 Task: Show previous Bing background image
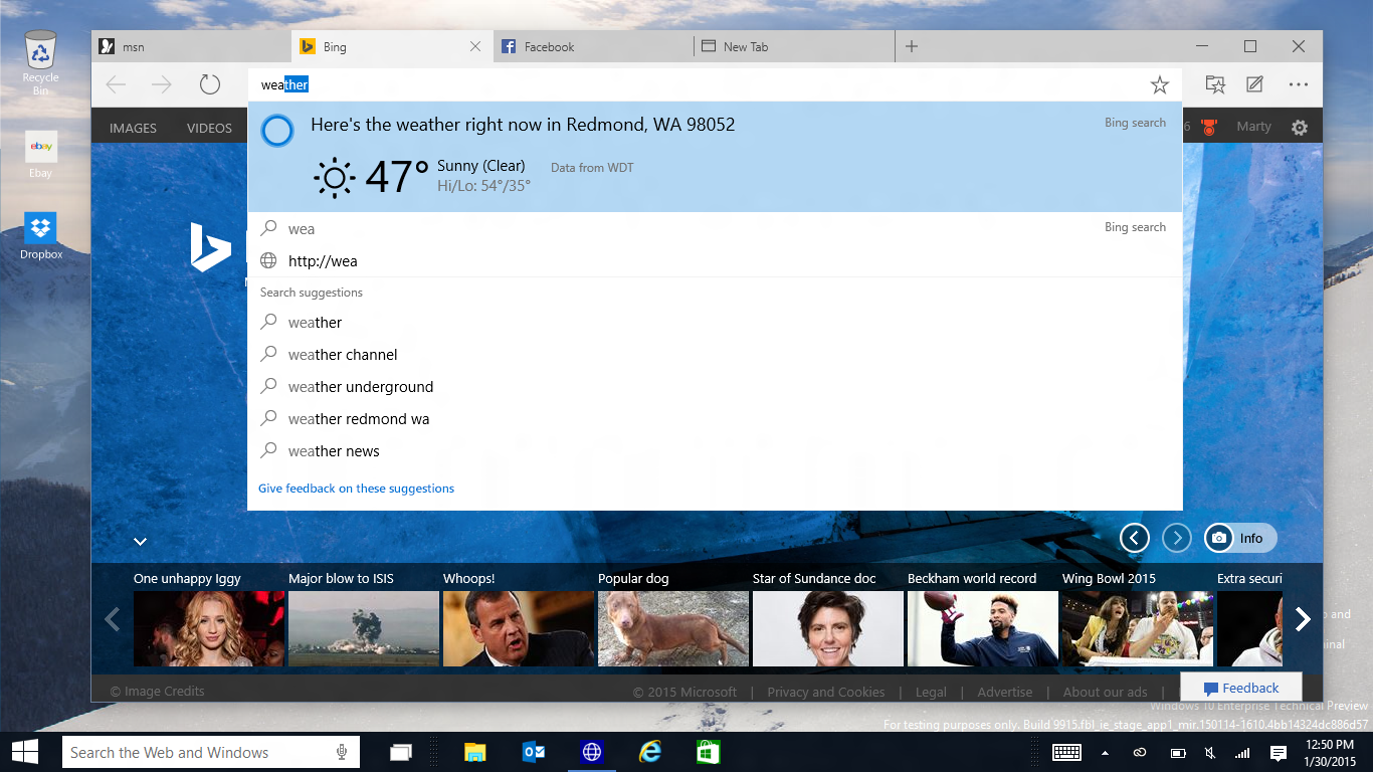(x=1134, y=538)
